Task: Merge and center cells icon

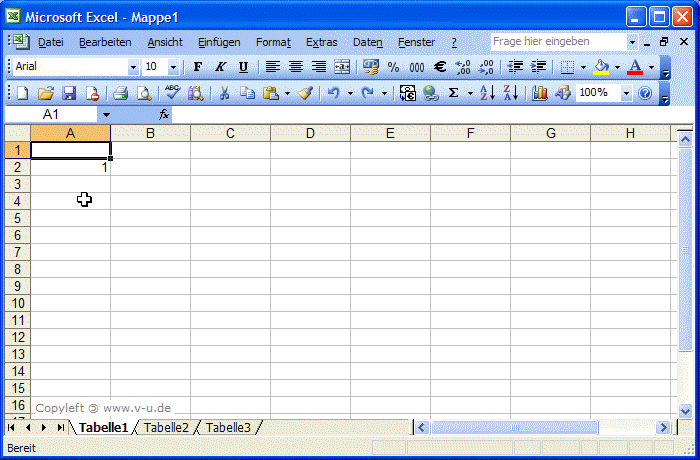Action: (x=342, y=67)
